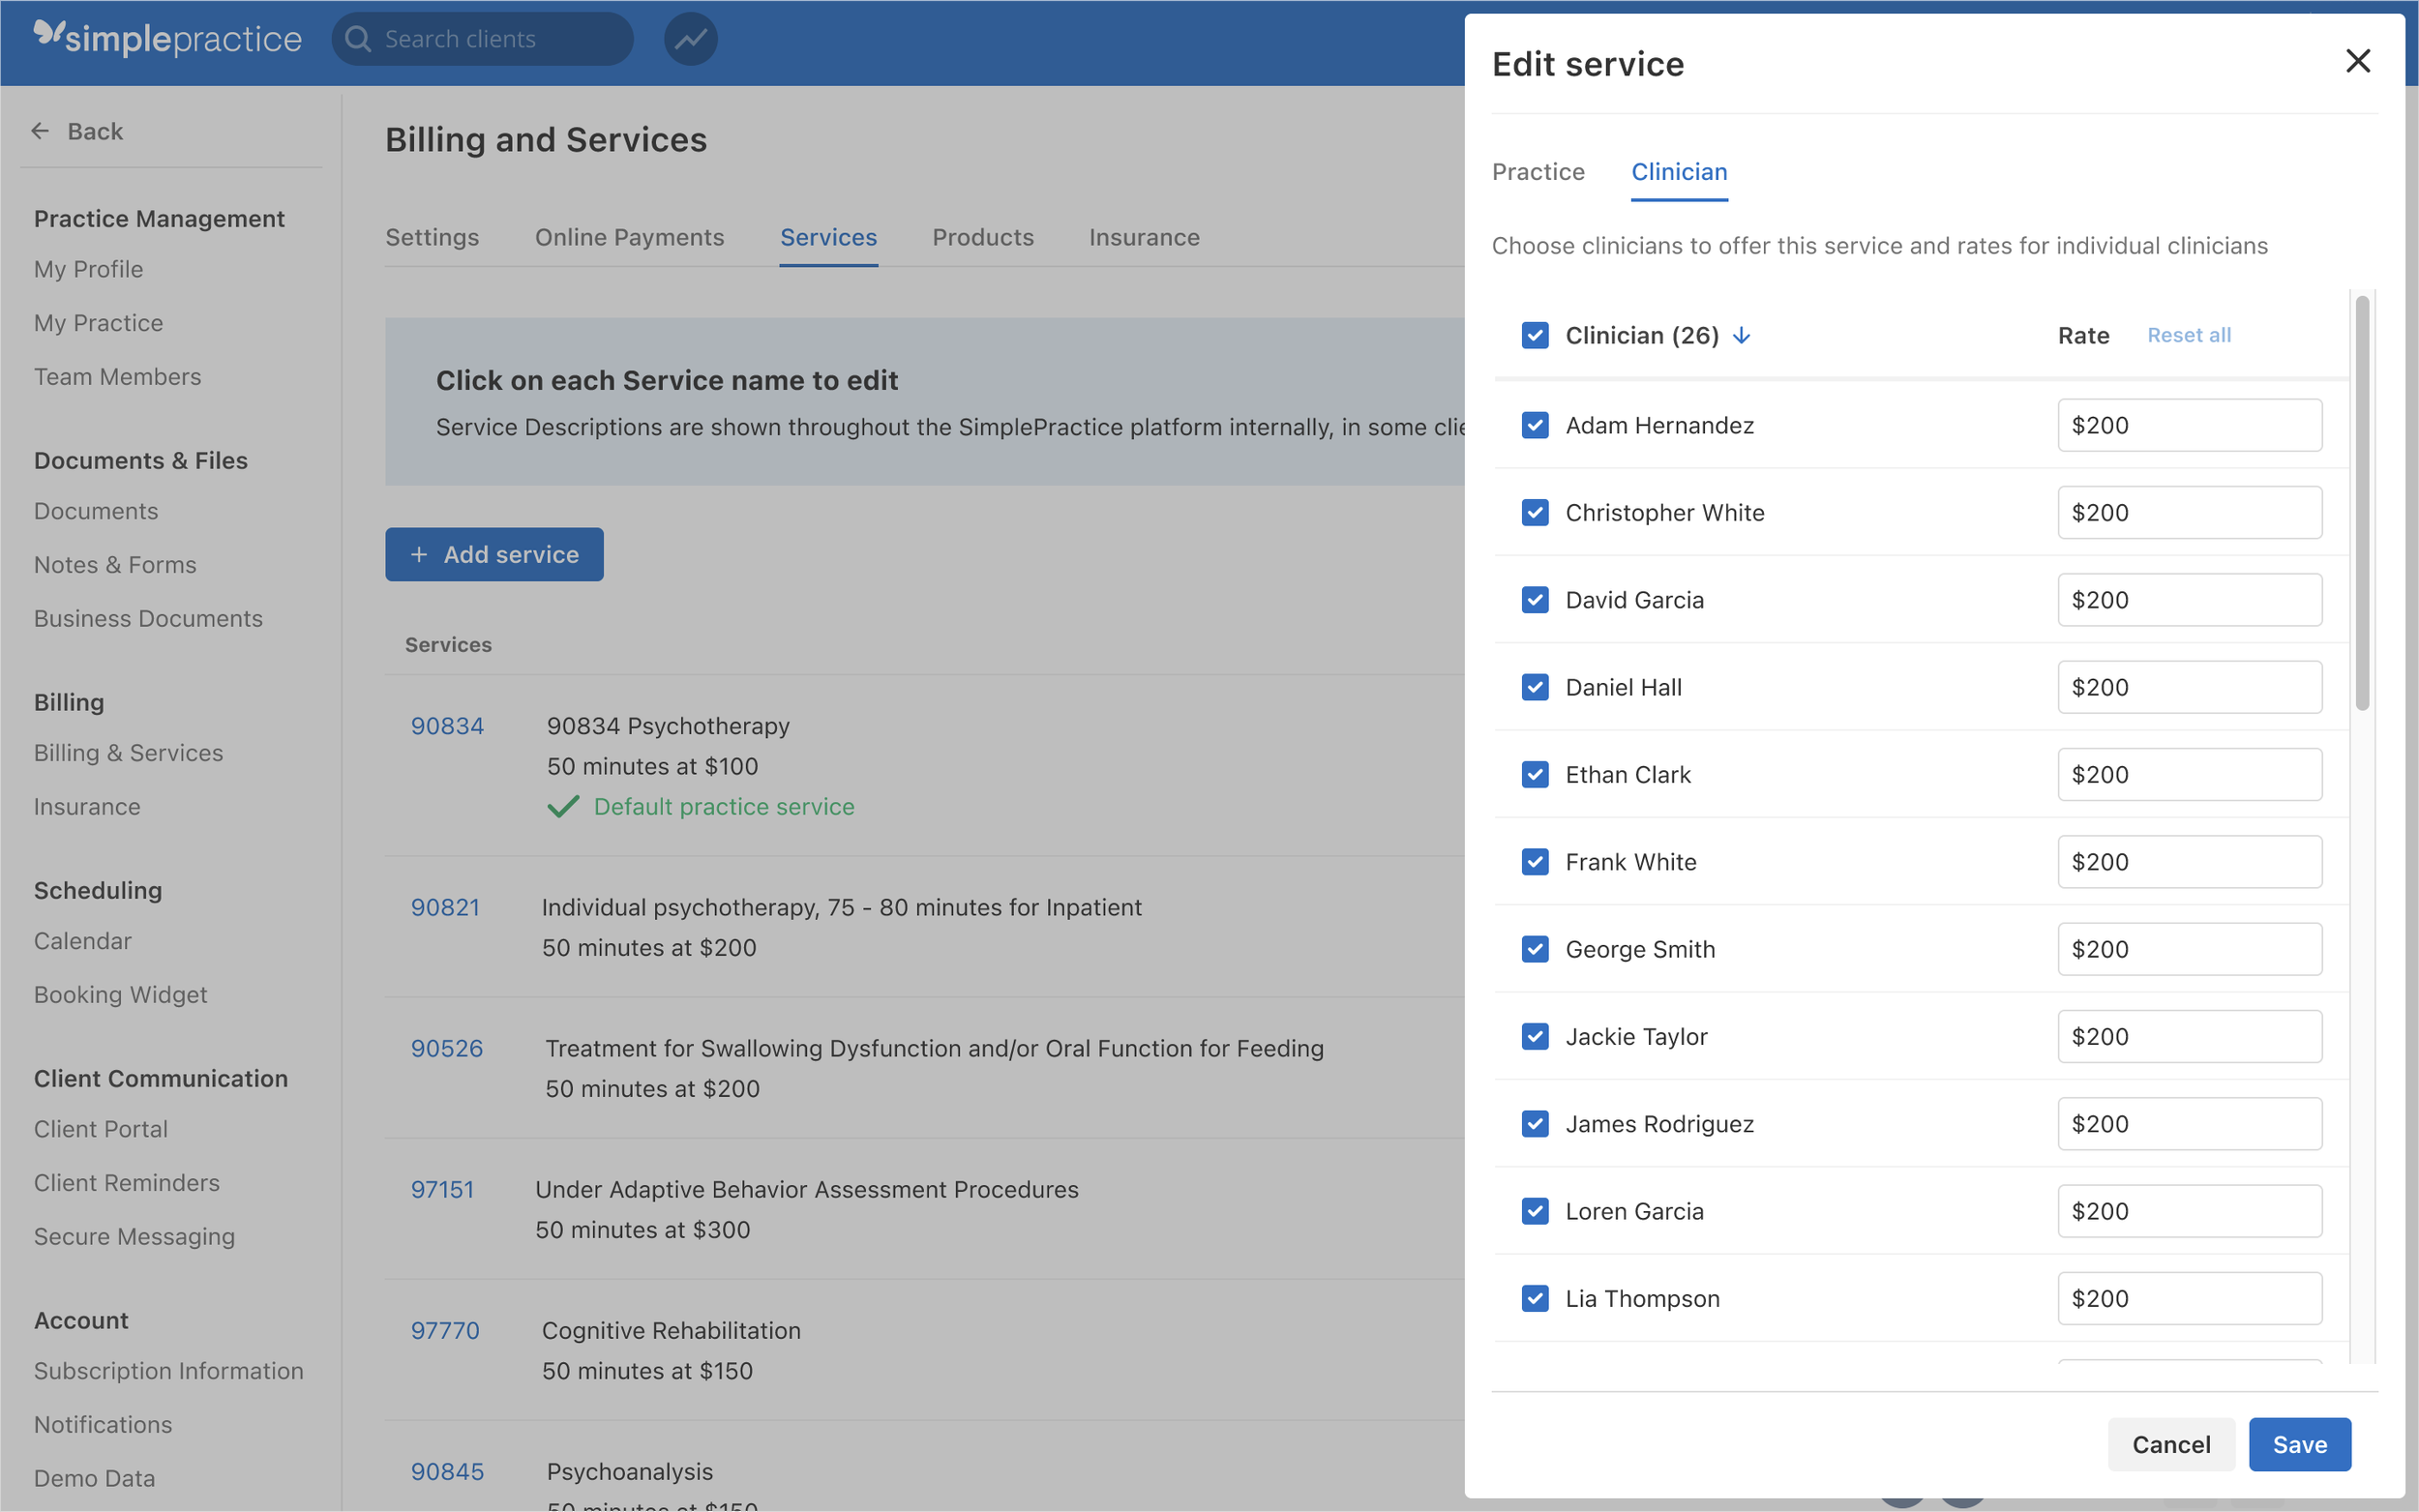
Task: Open Subscription Information
Action: point(168,1371)
